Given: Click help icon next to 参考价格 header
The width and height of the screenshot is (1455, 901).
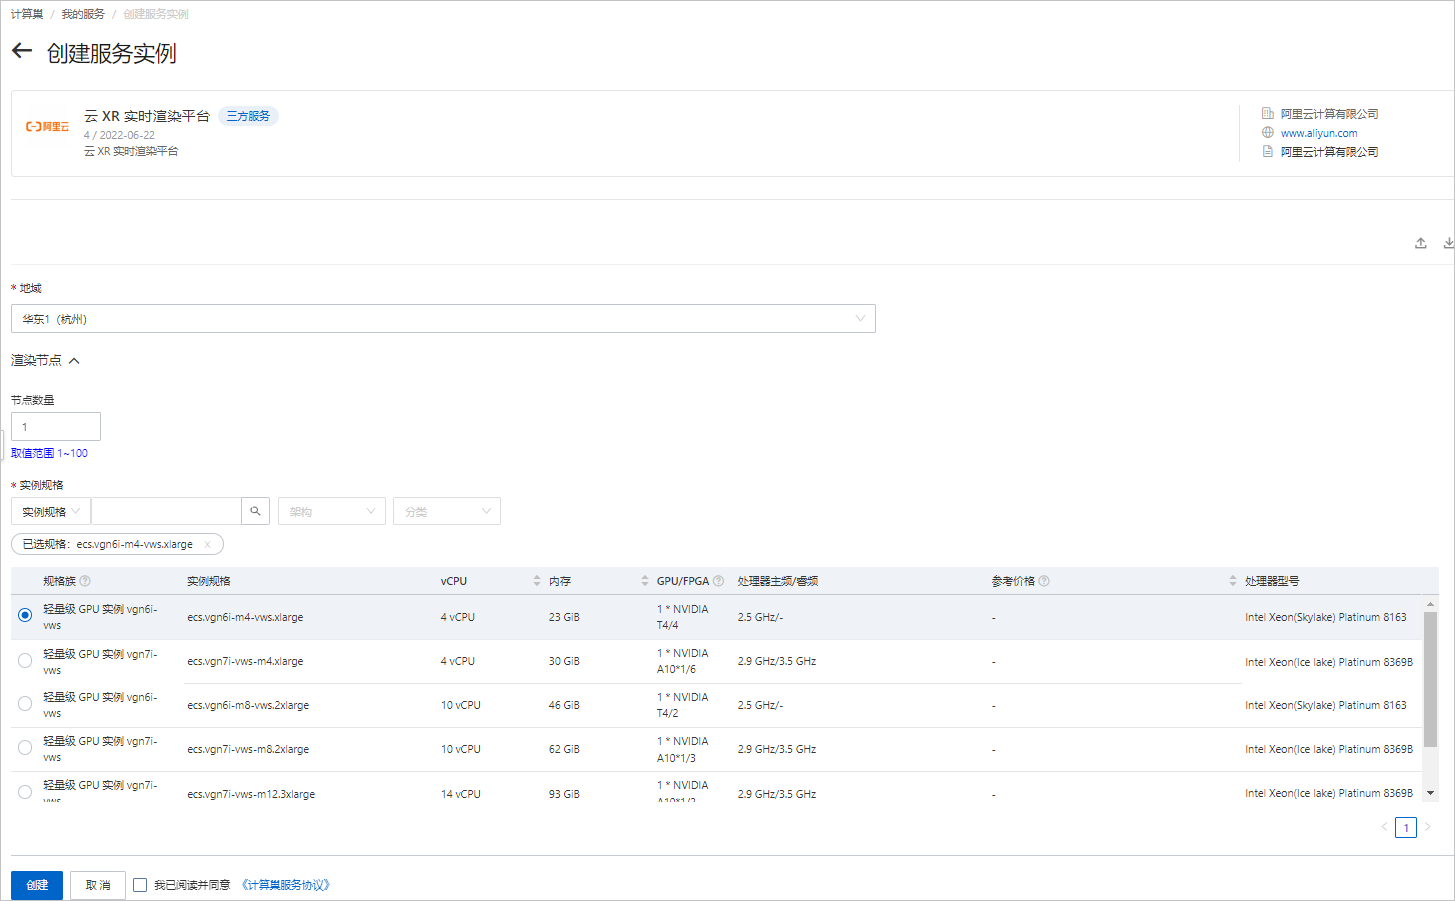Looking at the screenshot, I should click(1044, 581).
